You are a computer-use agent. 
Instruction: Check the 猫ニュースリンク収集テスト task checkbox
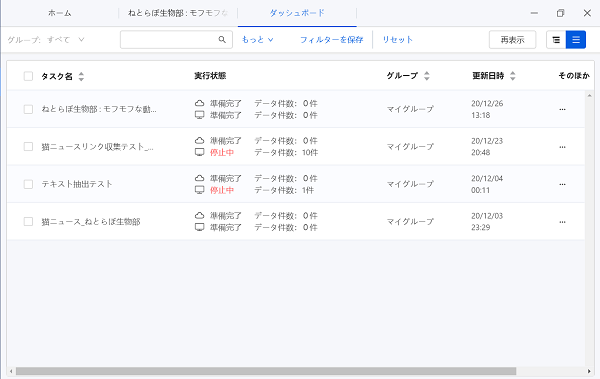(28, 147)
